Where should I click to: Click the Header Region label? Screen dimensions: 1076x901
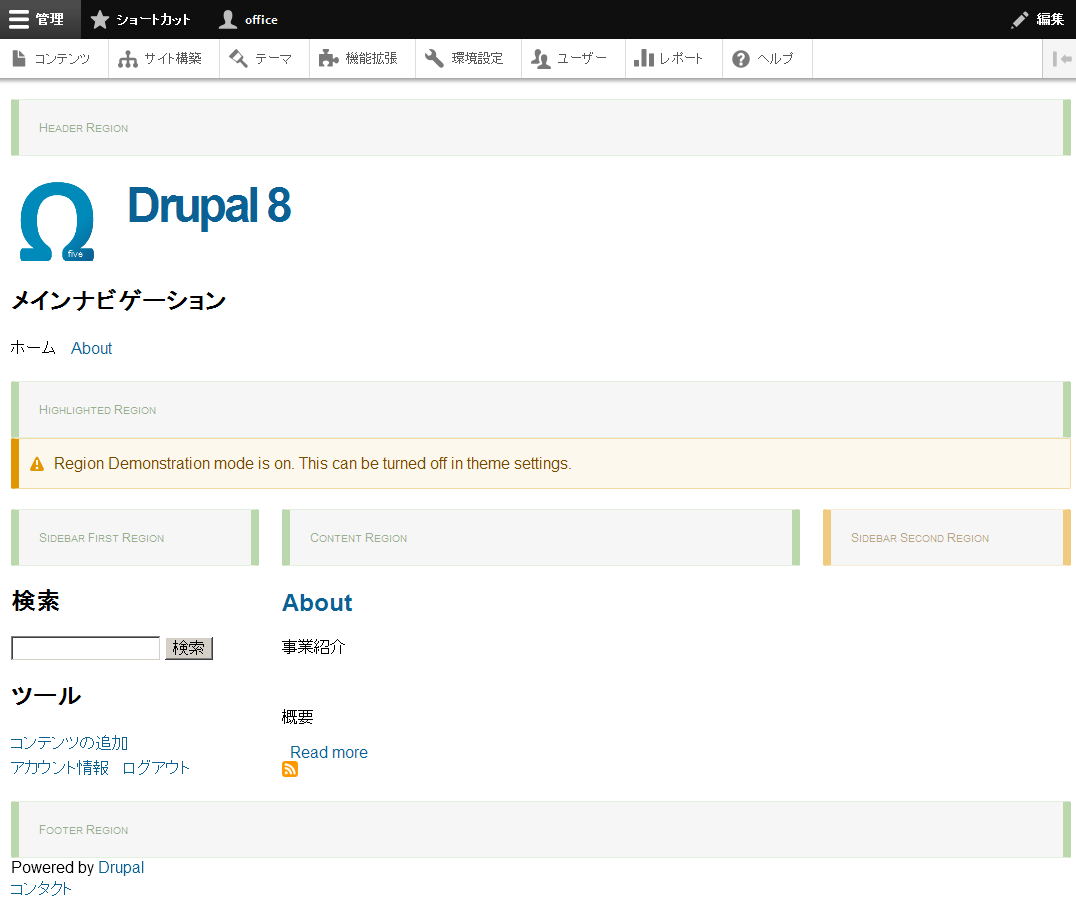coord(84,128)
